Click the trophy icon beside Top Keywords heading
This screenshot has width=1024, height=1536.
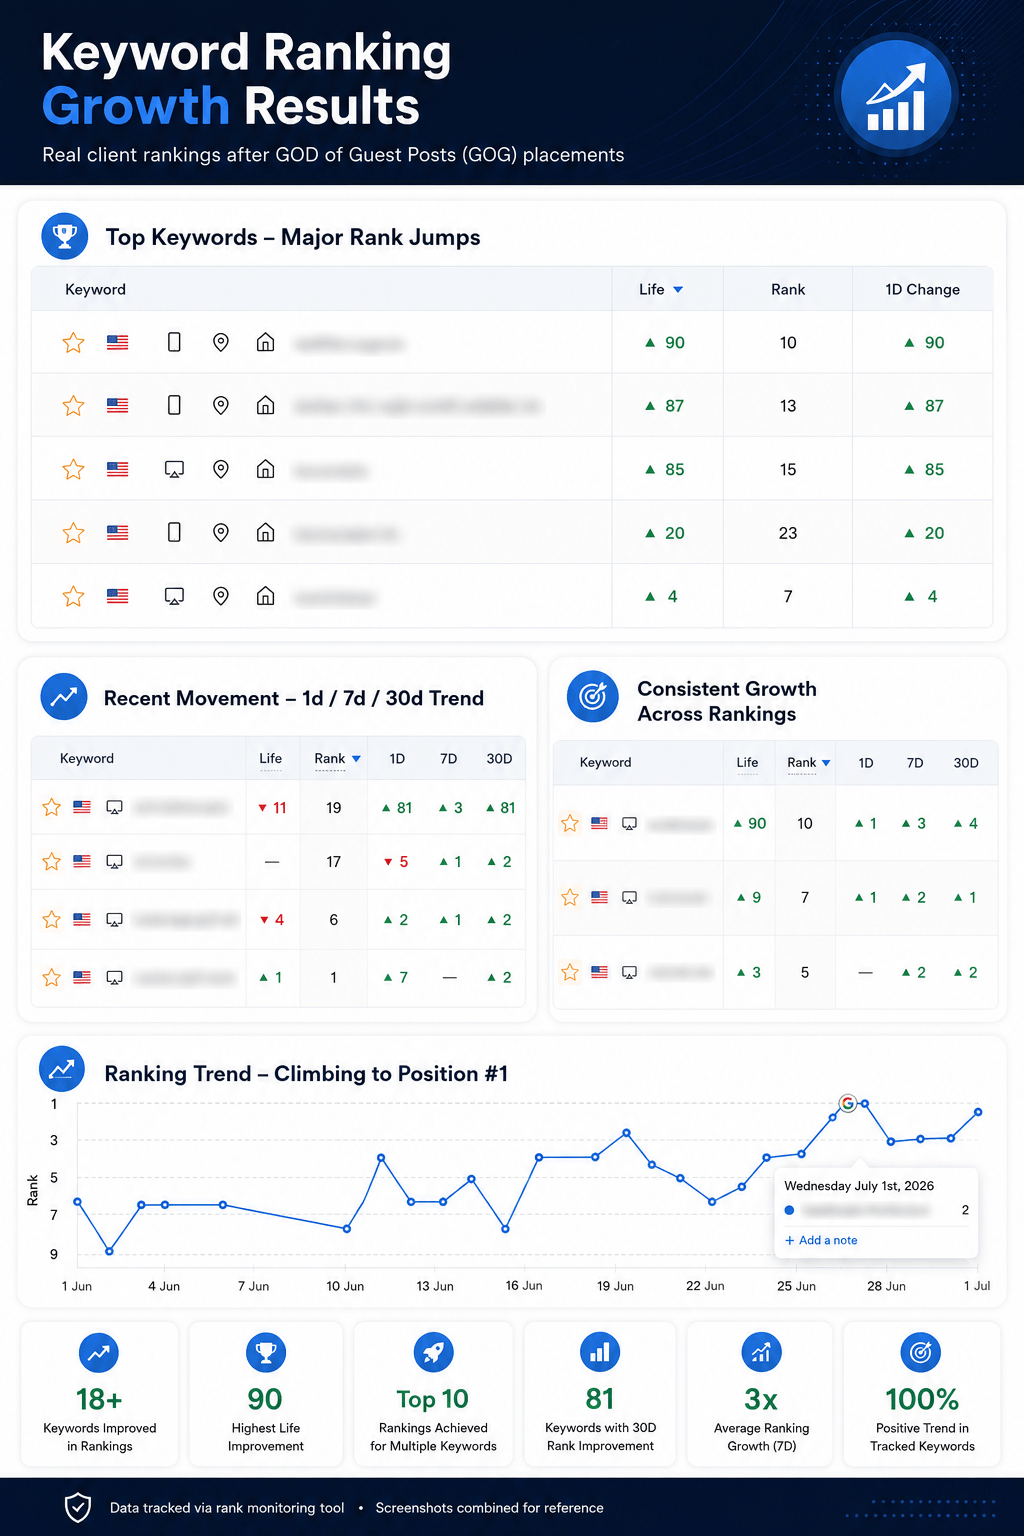[x=65, y=237]
